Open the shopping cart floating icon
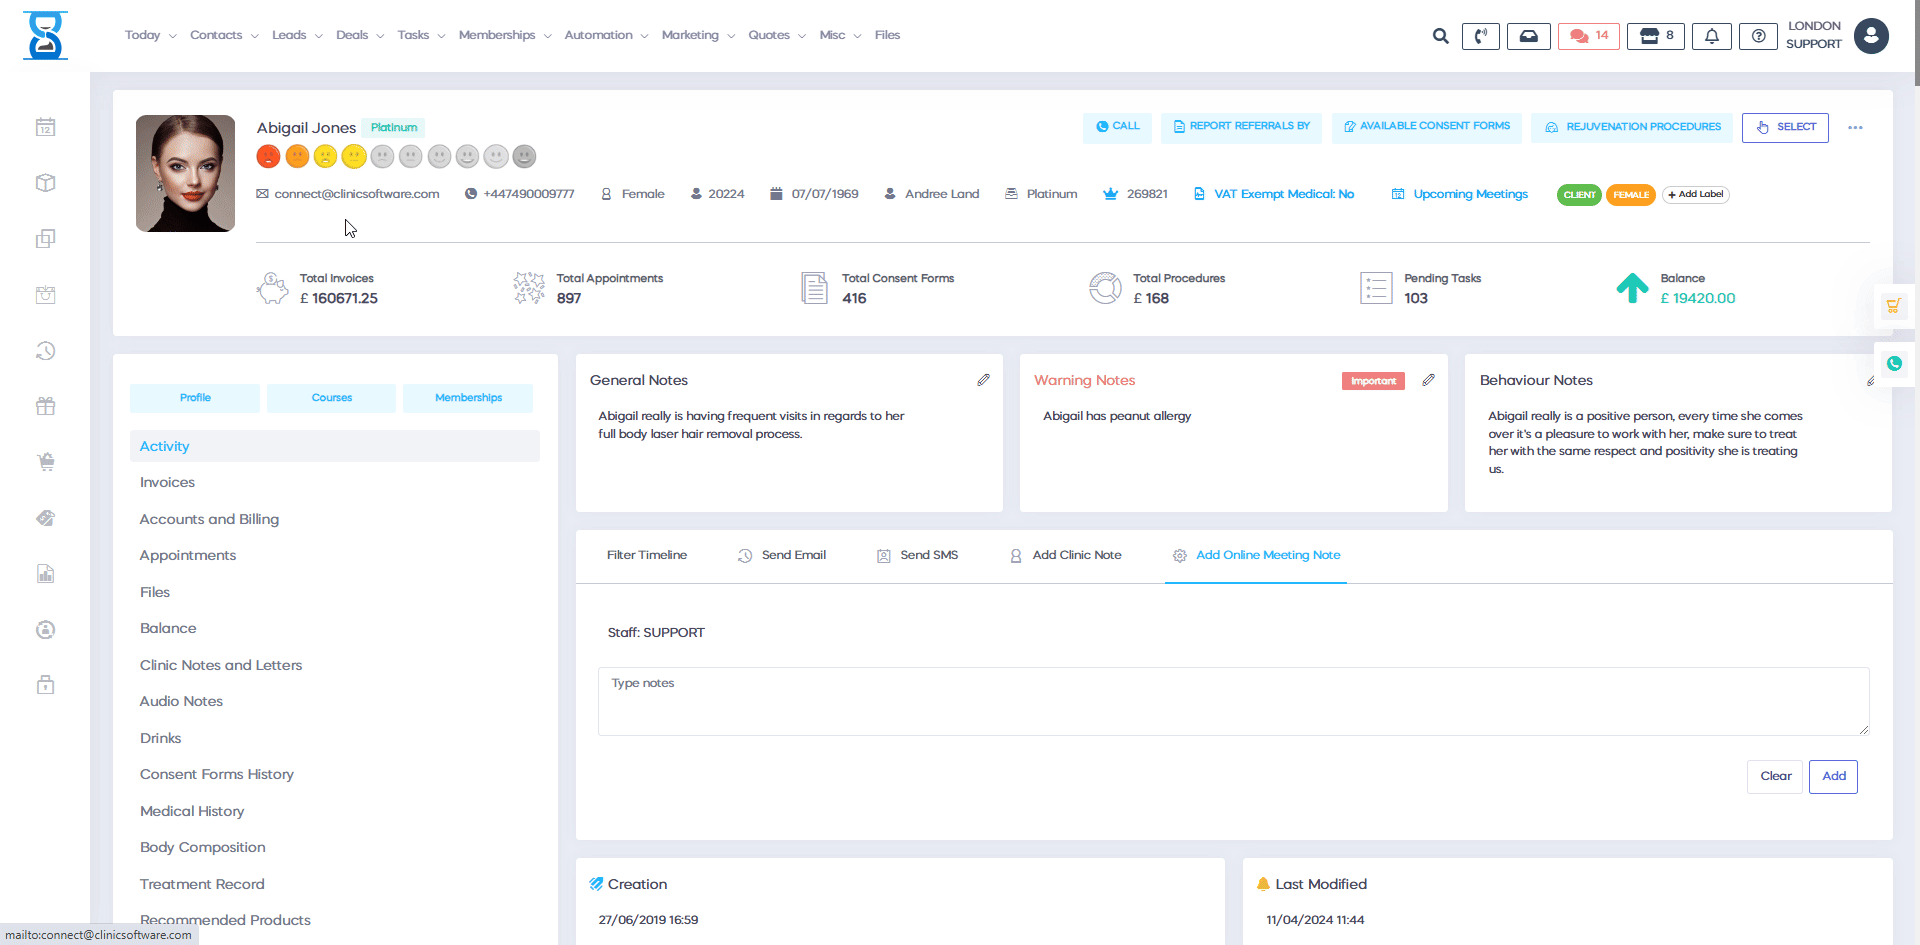1920x945 pixels. pyautogui.click(x=1893, y=306)
